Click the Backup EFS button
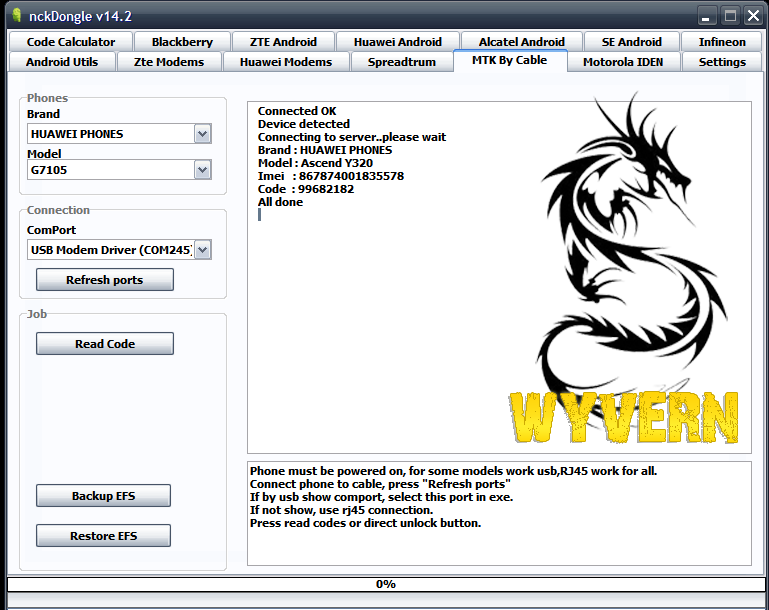Image resolution: width=769 pixels, height=610 pixels. (103, 496)
